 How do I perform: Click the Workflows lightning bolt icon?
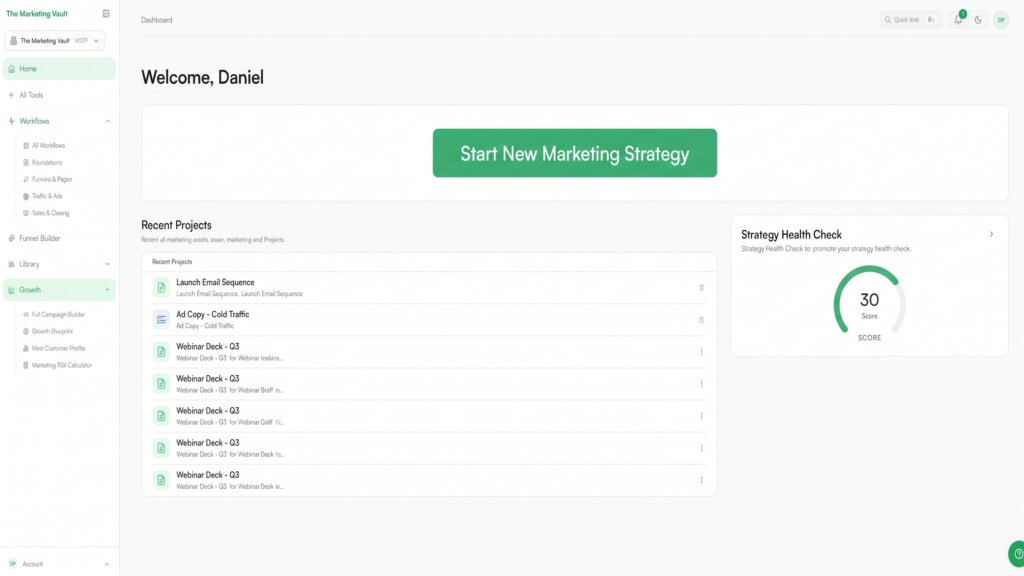[11, 121]
